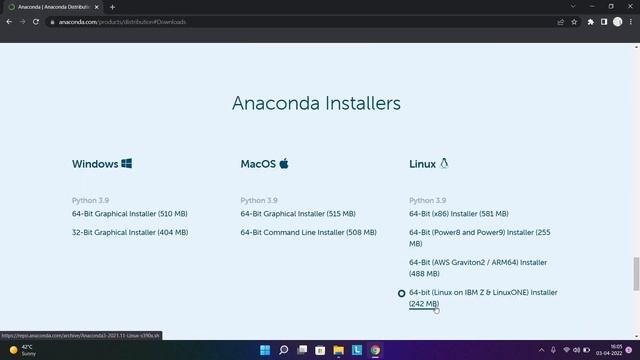Open the clock and date panel
This screenshot has height=360, width=640.
coord(609,350)
